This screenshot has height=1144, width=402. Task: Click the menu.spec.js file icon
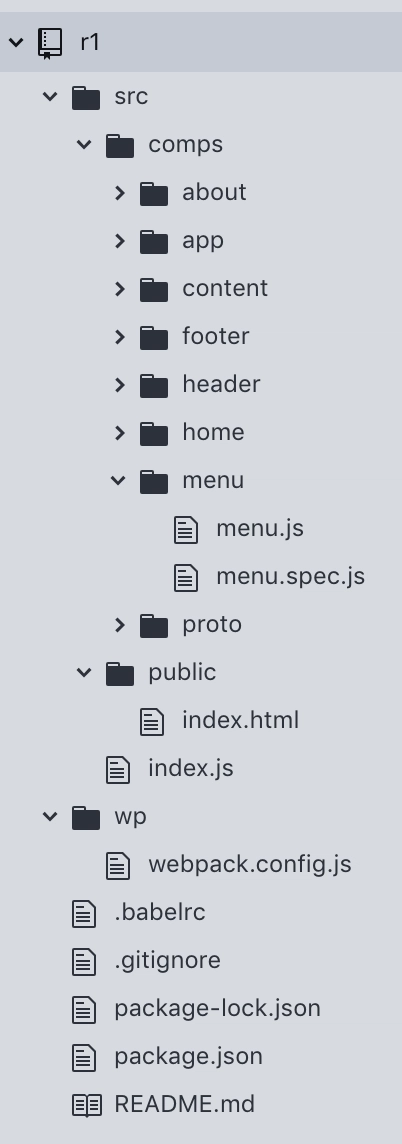tap(186, 577)
